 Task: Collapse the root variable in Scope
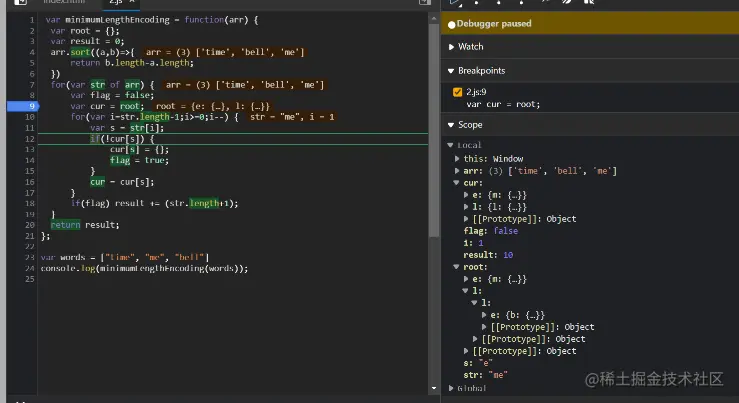coord(457,267)
